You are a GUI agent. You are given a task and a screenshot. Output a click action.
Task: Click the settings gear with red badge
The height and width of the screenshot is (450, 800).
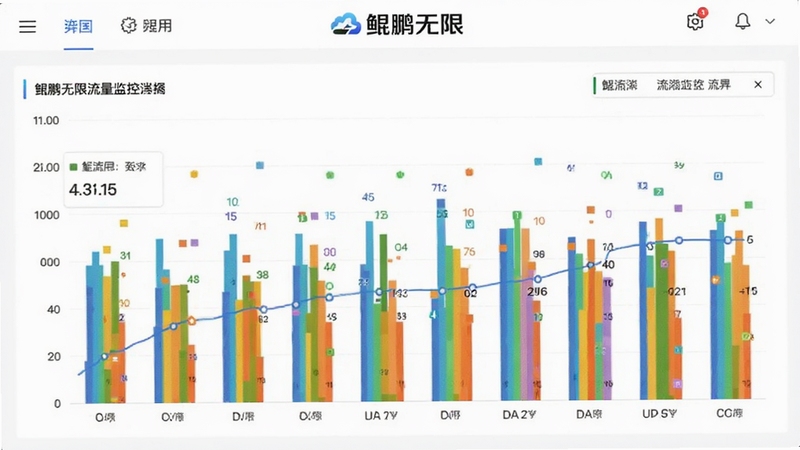[695, 21]
